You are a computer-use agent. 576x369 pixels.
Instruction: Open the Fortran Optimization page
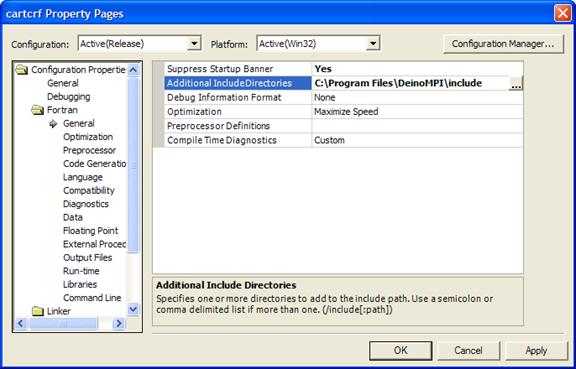pos(88,137)
